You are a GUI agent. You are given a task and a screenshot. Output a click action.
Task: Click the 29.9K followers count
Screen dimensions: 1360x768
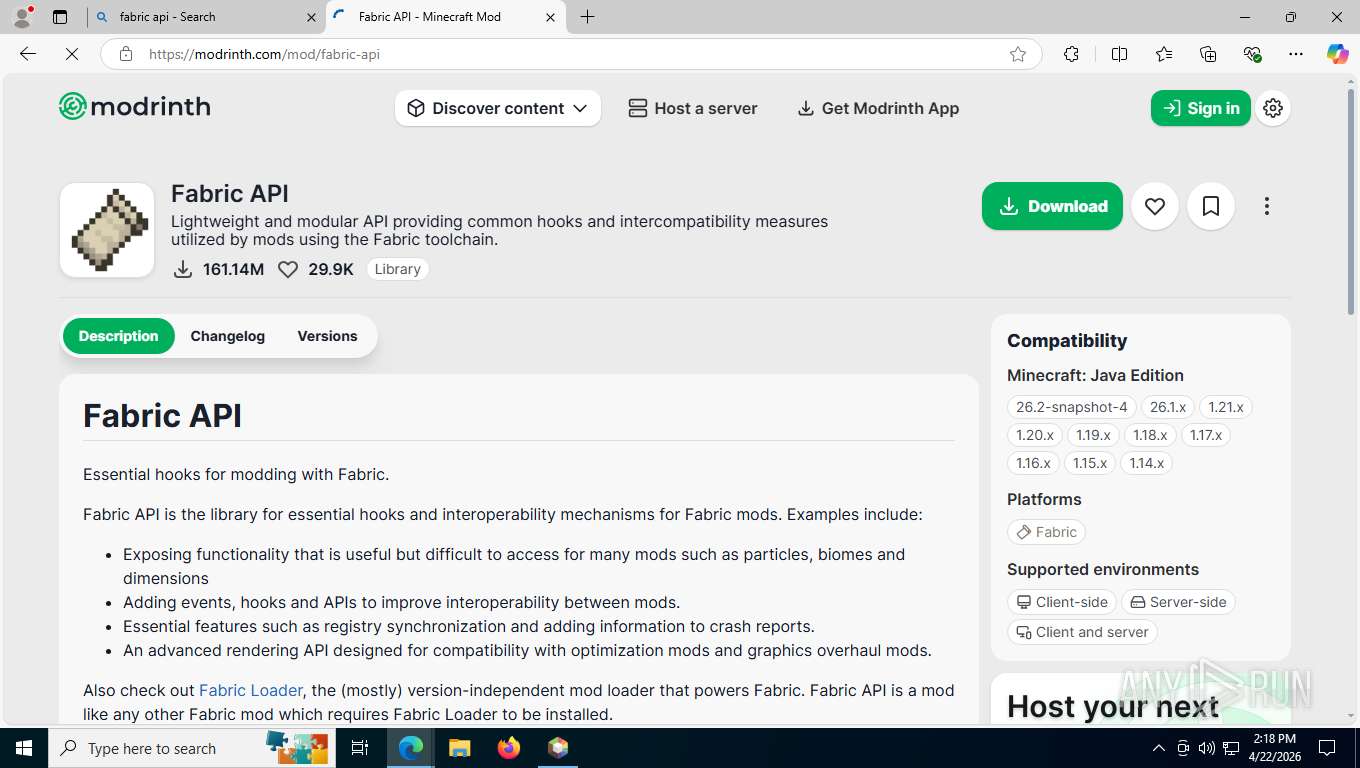(x=316, y=269)
